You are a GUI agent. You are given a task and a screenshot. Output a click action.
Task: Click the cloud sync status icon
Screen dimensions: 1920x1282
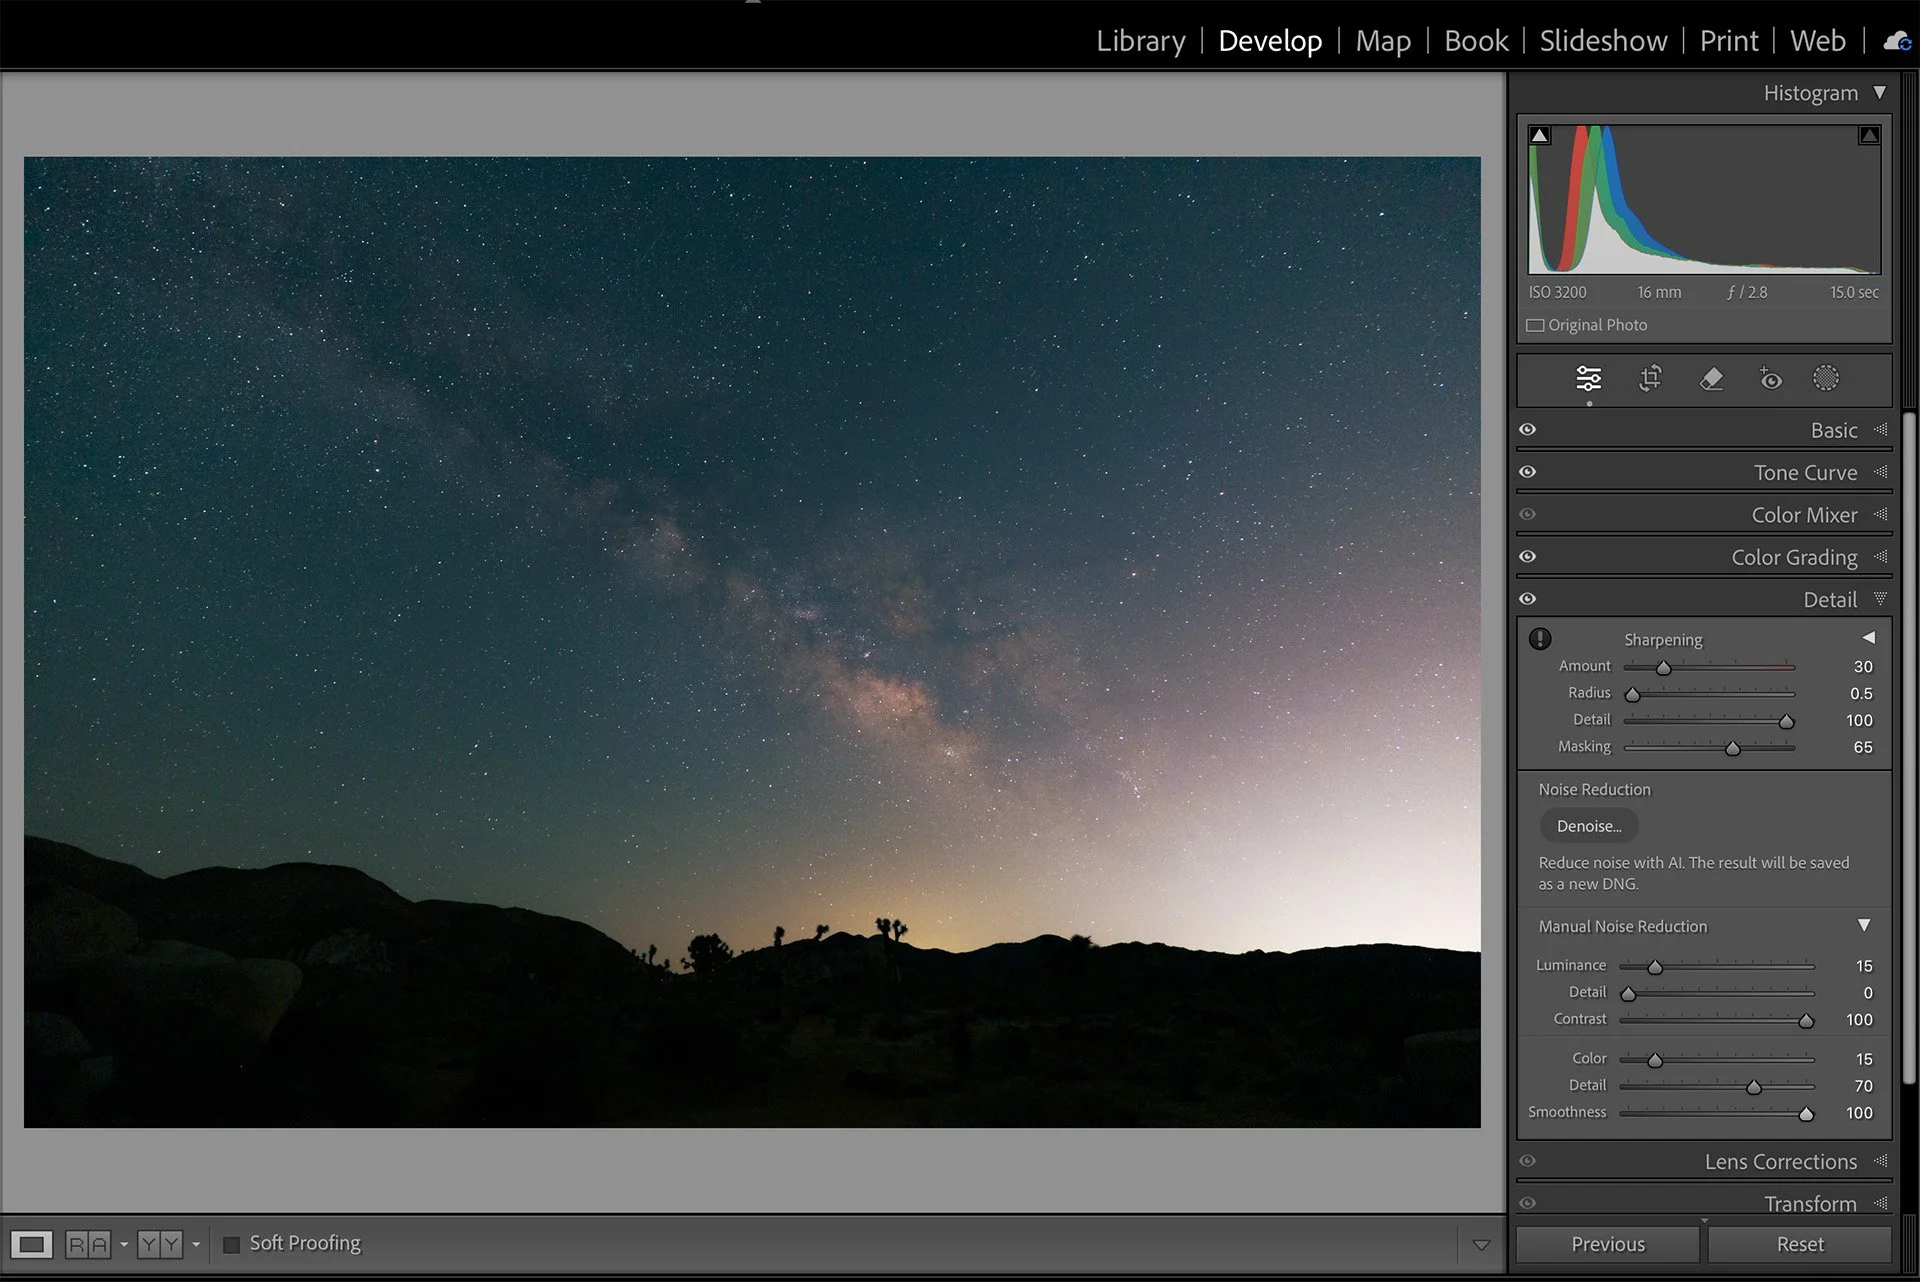click(x=1896, y=42)
